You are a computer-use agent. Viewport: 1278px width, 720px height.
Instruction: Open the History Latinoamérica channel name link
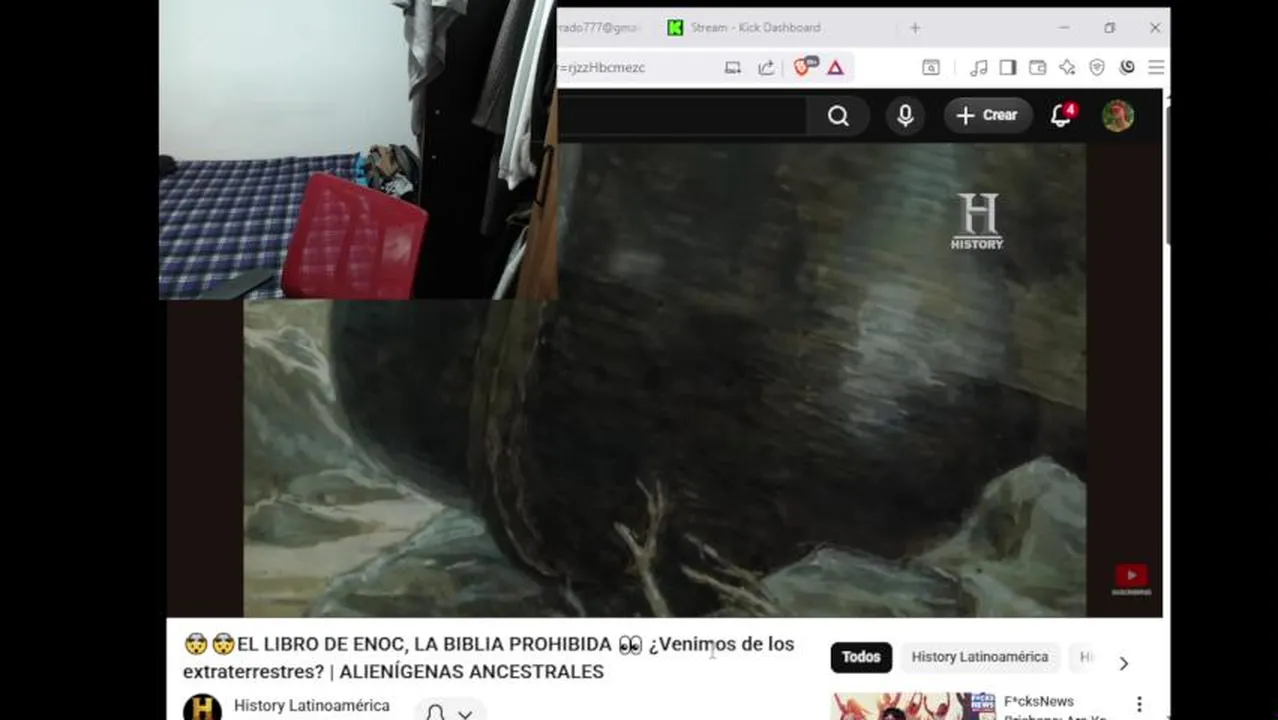pyautogui.click(x=312, y=706)
